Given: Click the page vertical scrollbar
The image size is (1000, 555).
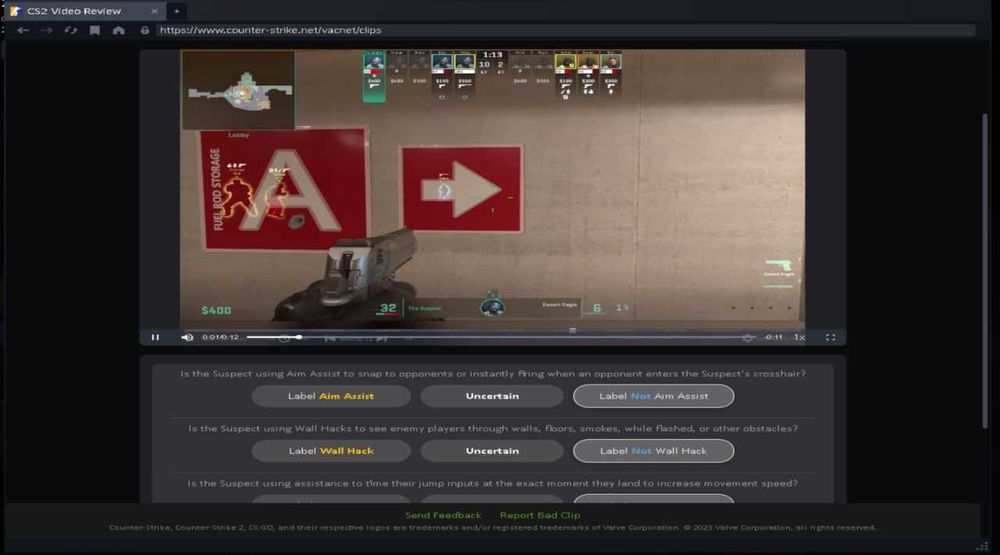Looking at the screenshot, I should [985, 271].
